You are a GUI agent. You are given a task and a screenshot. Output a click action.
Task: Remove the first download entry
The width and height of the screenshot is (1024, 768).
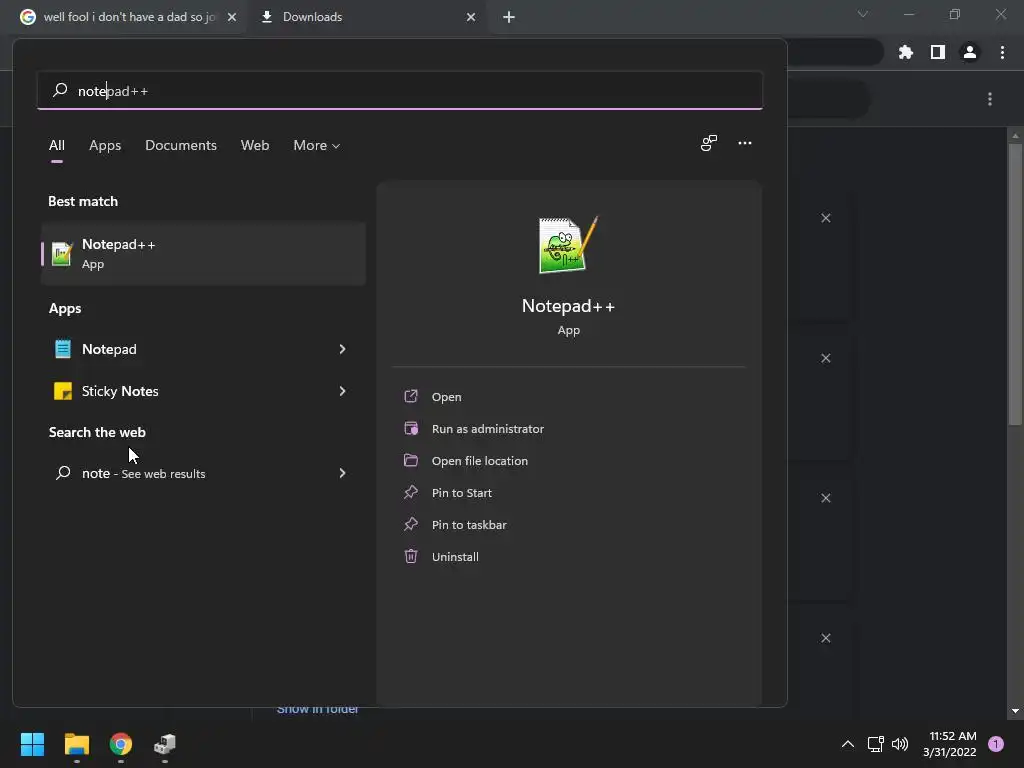pyautogui.click(x=825, y=218)
